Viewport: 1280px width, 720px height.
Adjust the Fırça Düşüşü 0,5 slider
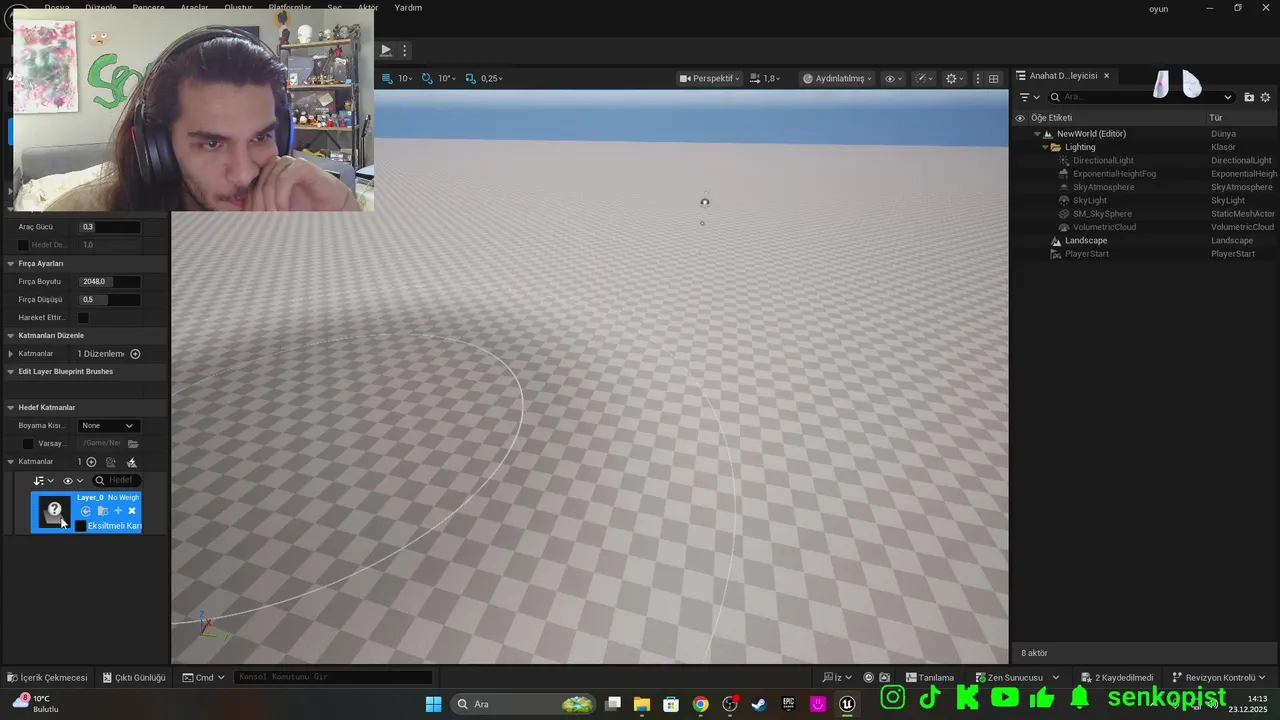coord(109,299)
